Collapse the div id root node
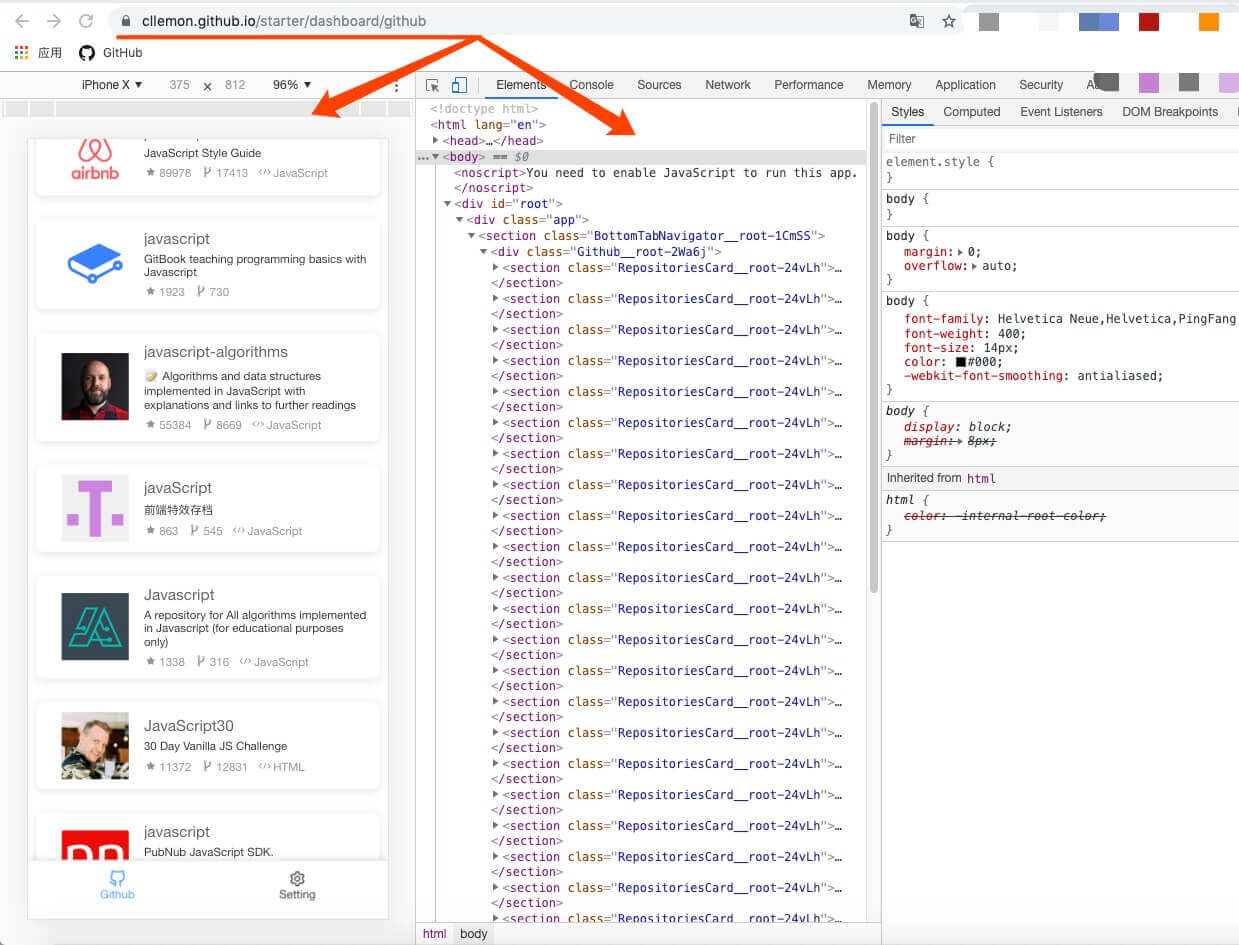The height and width of the screenshot is (945, 1239). [x=447, y=204]
